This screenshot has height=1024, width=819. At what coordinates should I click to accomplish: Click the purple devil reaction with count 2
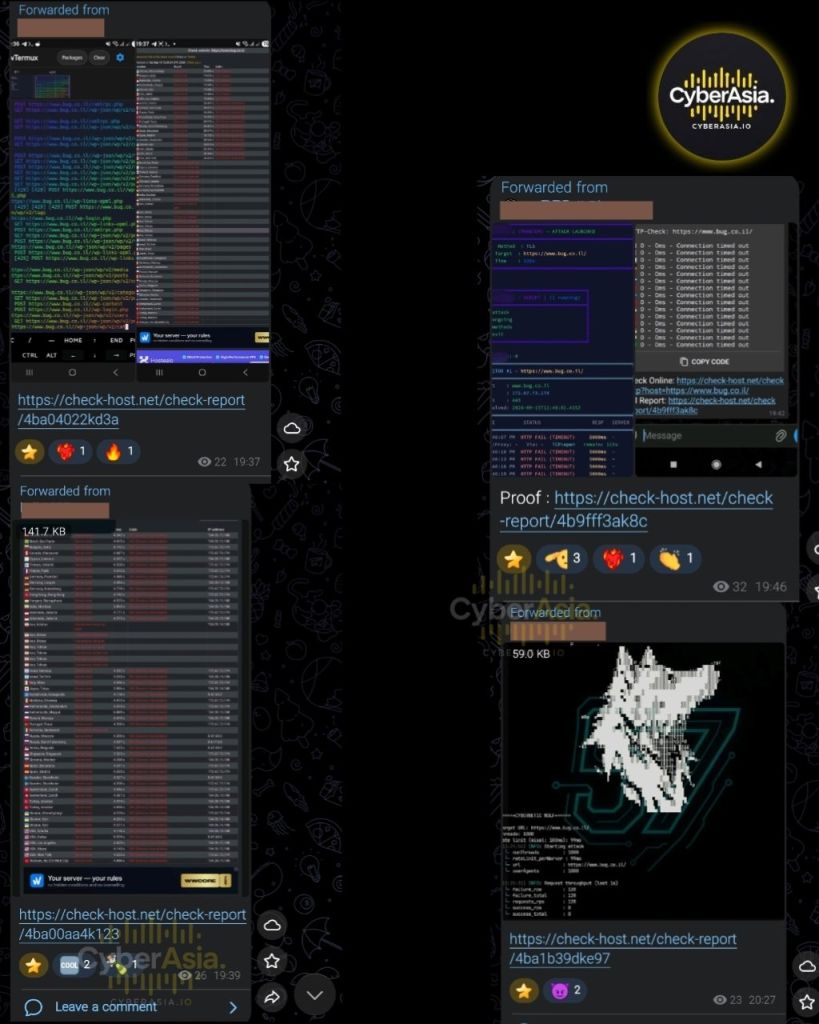(566, 991)
